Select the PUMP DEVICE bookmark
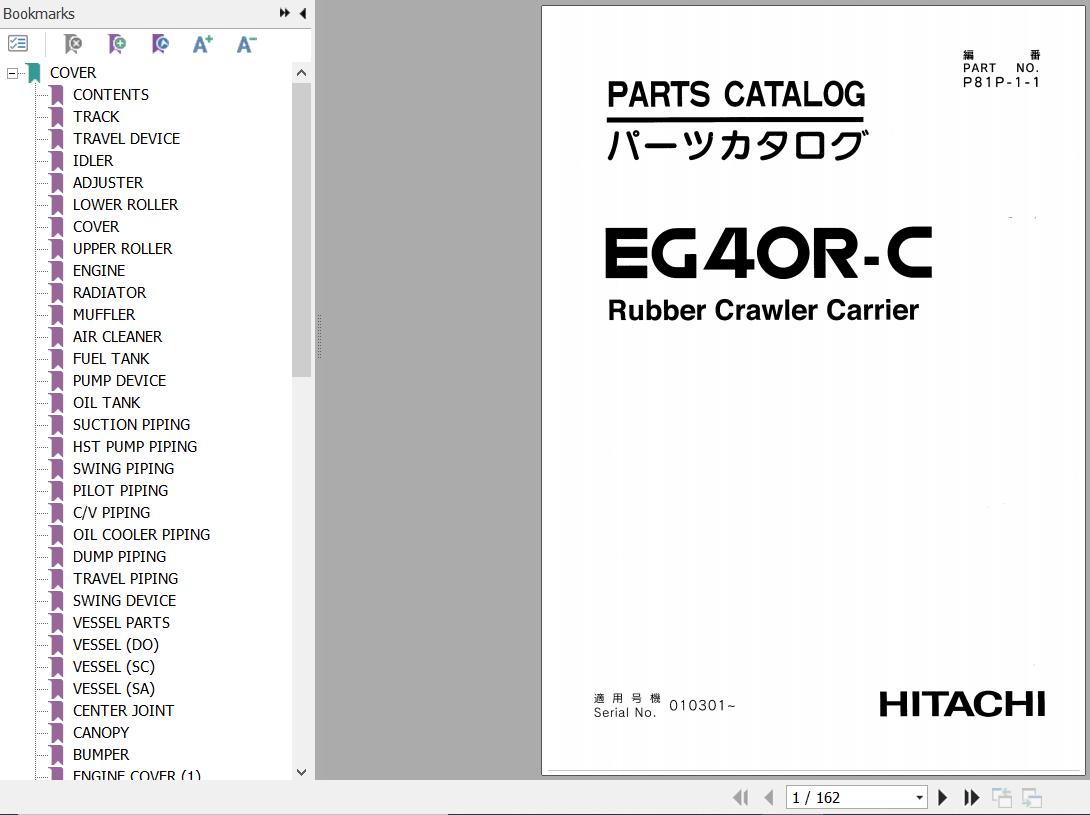This screenshot has height=815, width=1090. 119,381
